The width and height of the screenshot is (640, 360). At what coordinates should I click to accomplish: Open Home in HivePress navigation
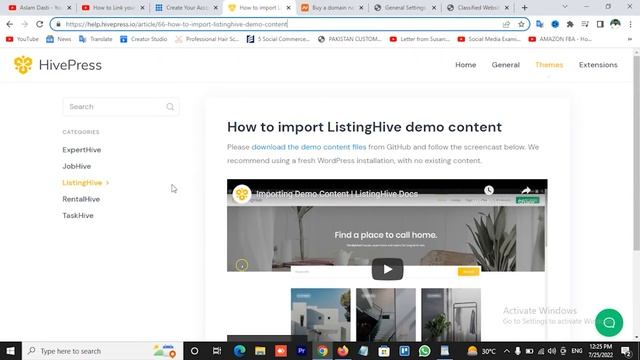466,65
